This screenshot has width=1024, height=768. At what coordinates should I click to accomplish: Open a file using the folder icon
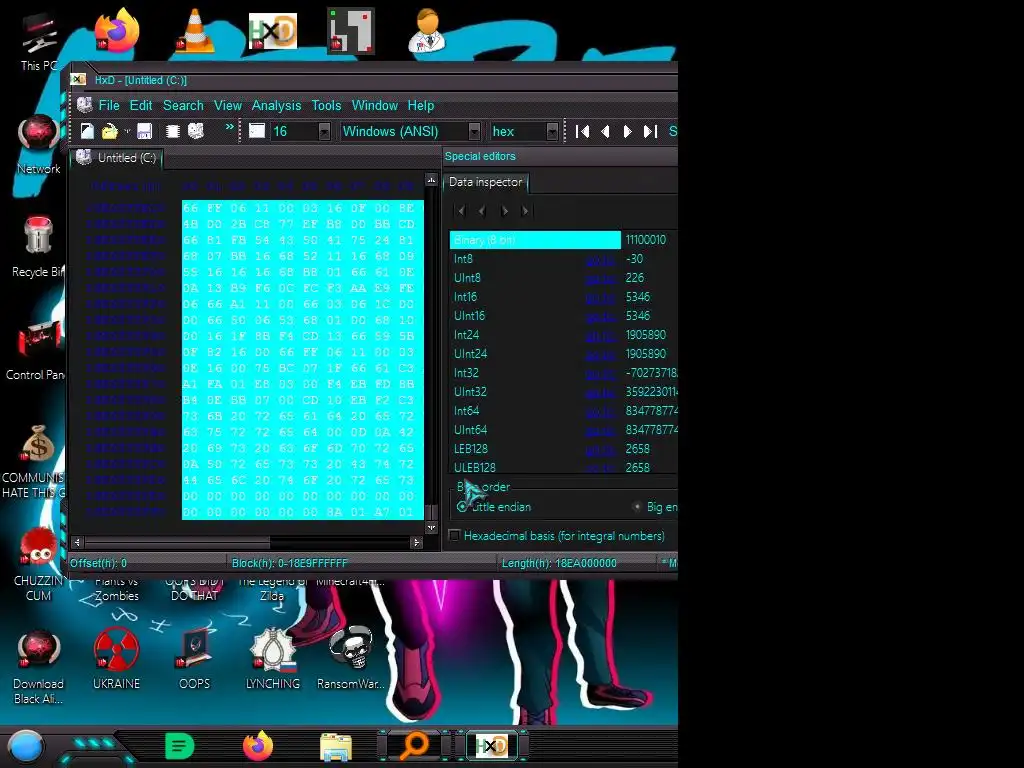click(x=109, y=131)
